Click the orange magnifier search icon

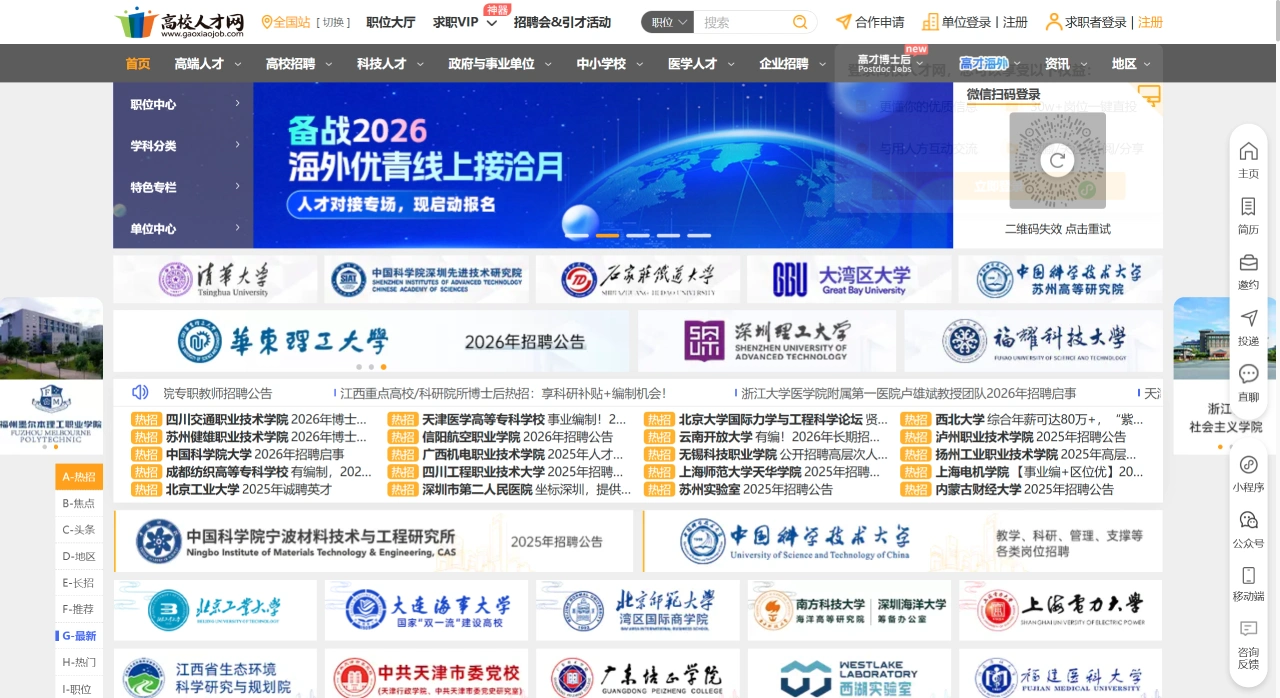[799, 21]
